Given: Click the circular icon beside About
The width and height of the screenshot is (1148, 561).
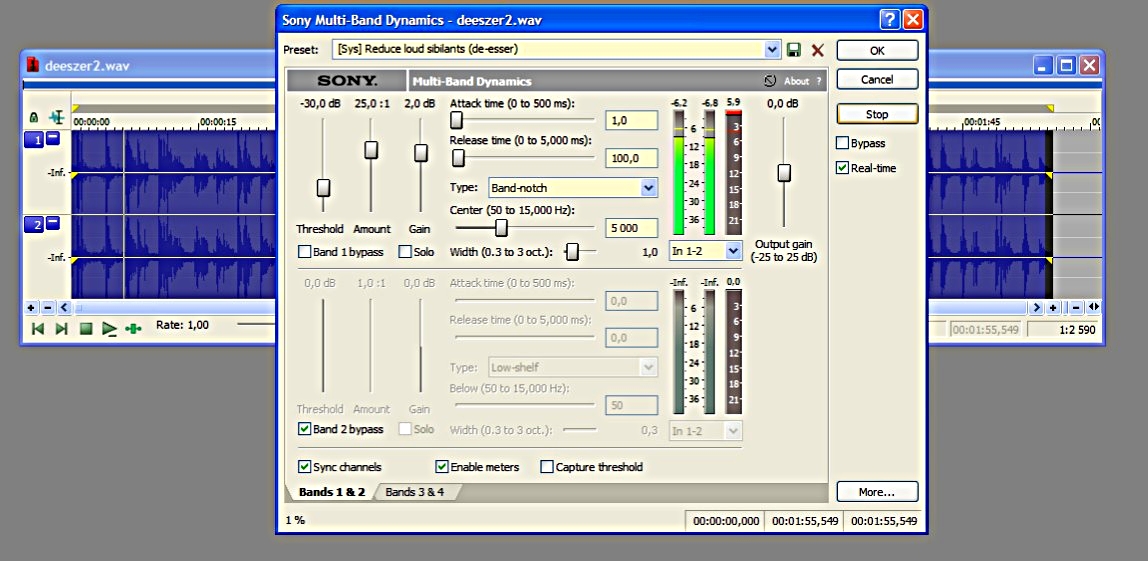Looking at the screenshot, I should pos(769,81).
